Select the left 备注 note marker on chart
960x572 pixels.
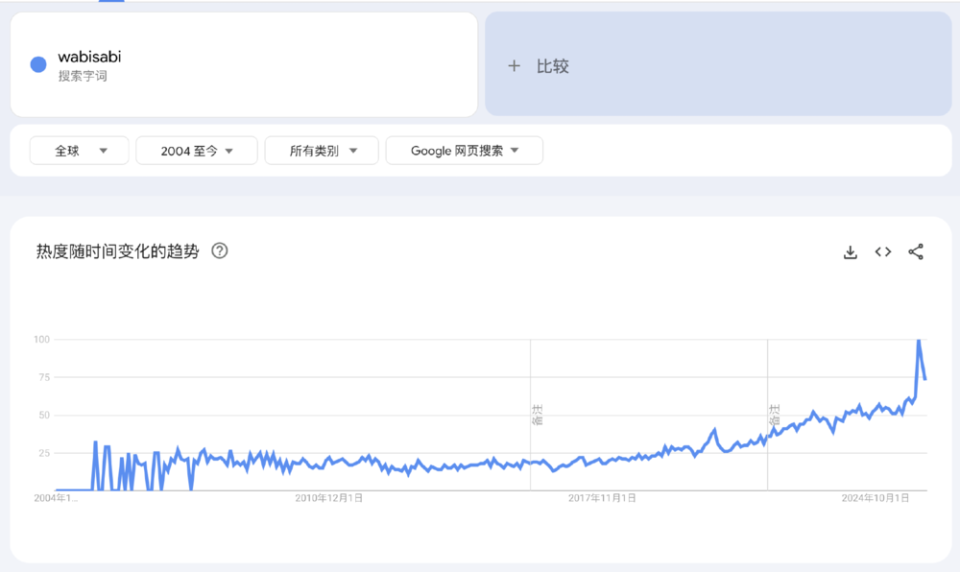[x=538, y=415]
